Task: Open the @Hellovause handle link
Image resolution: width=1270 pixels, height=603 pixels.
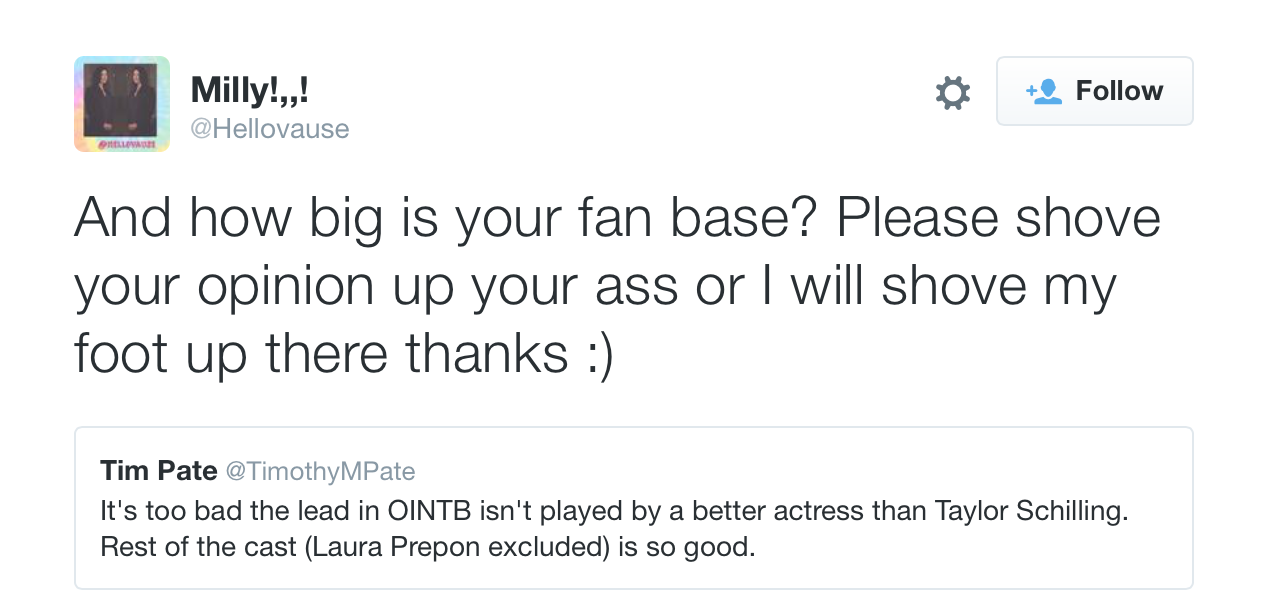Action: pos(270,129)
